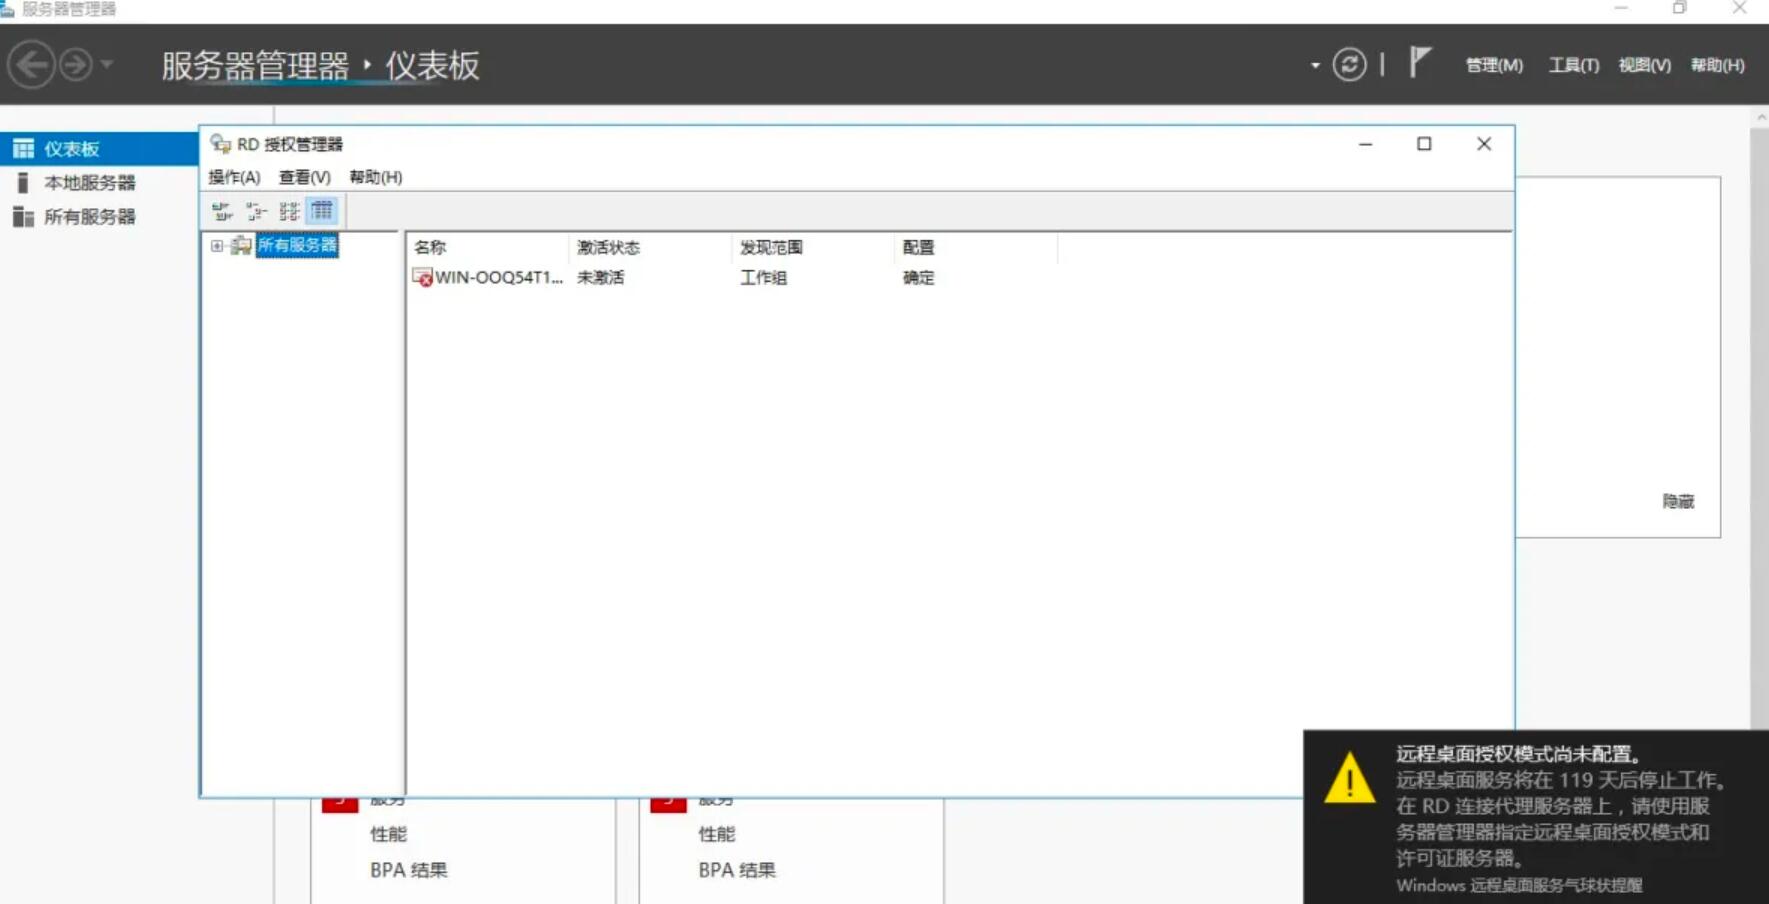Open the navigation history dropdown arrow
Screen dimensions: 1769x904
[107, 66]
